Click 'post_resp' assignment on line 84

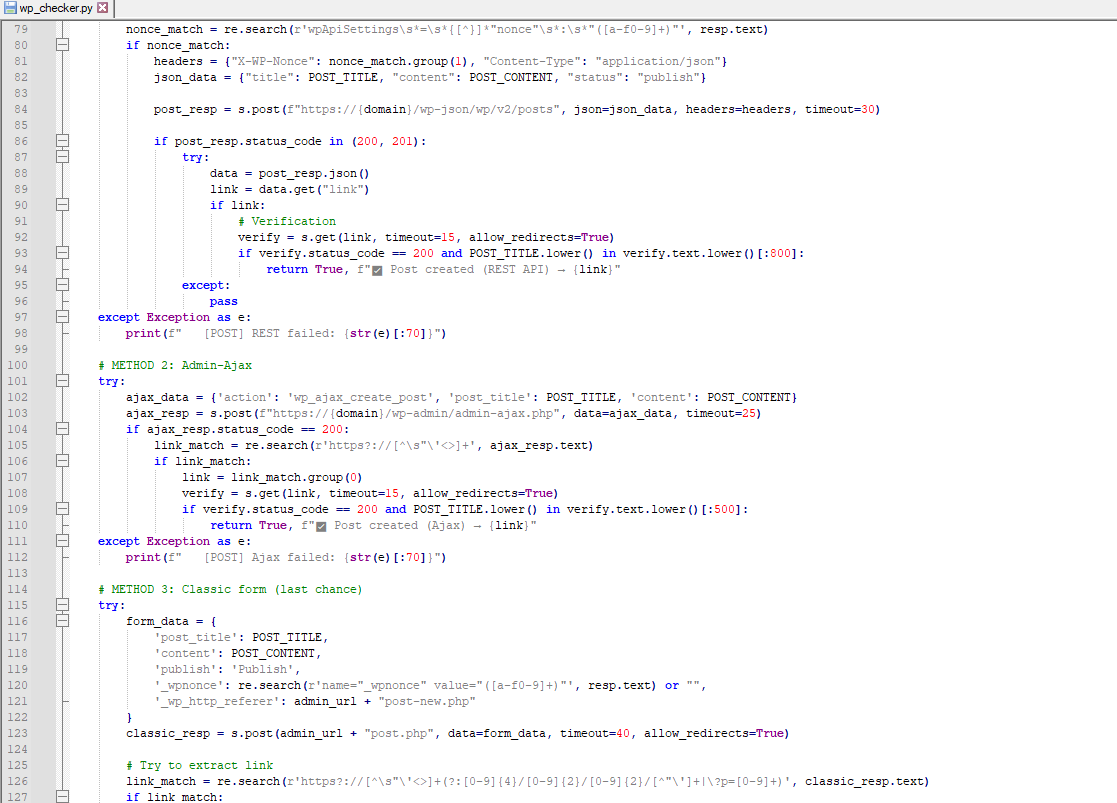[185, 109]
